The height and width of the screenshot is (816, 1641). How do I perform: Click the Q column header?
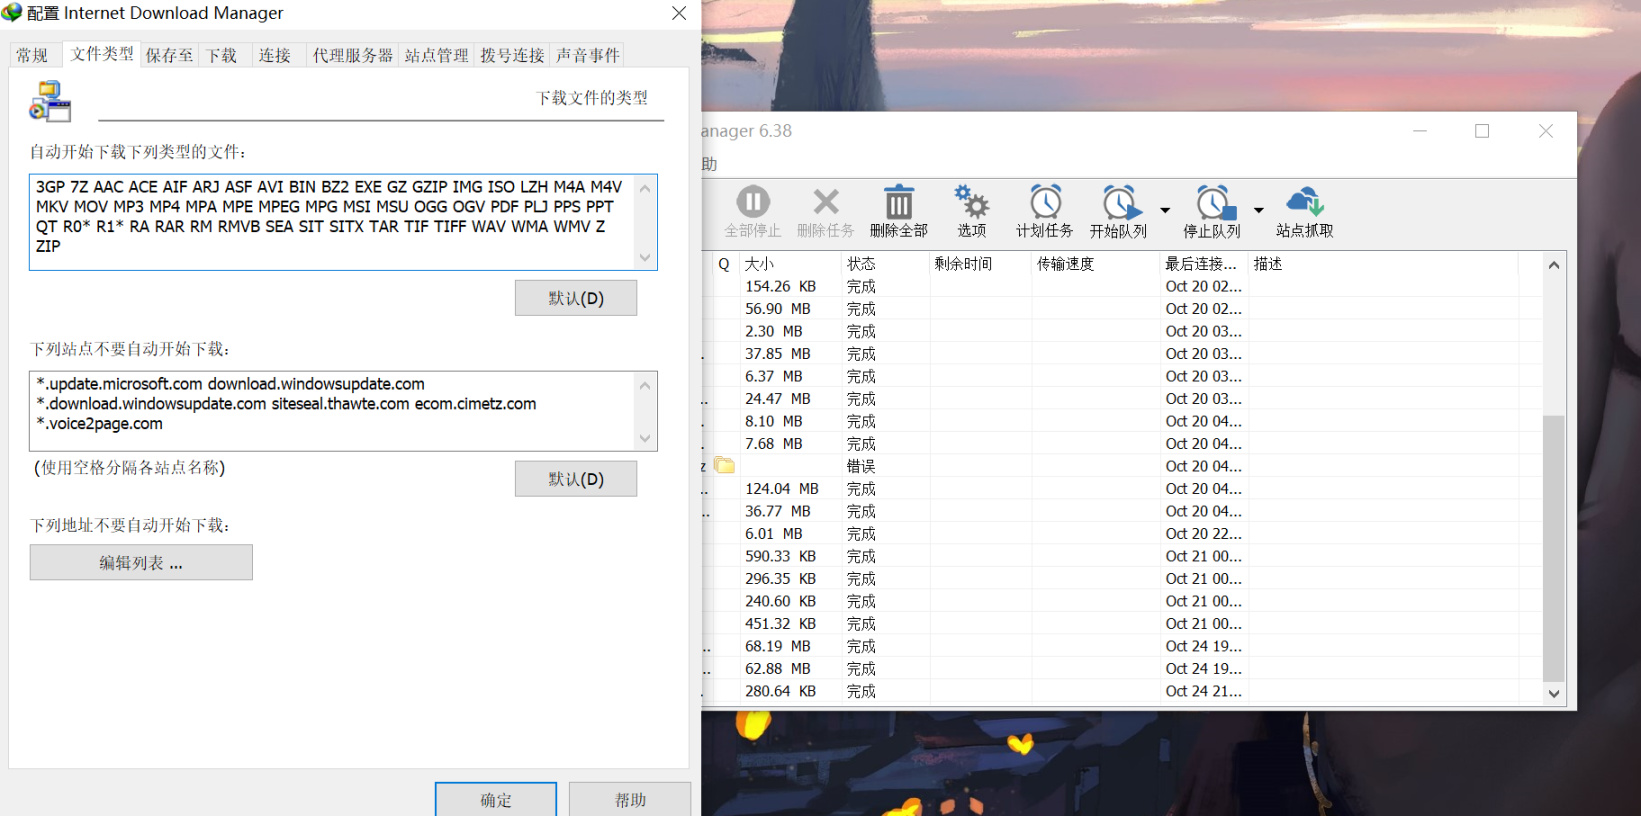coord(724,264)
